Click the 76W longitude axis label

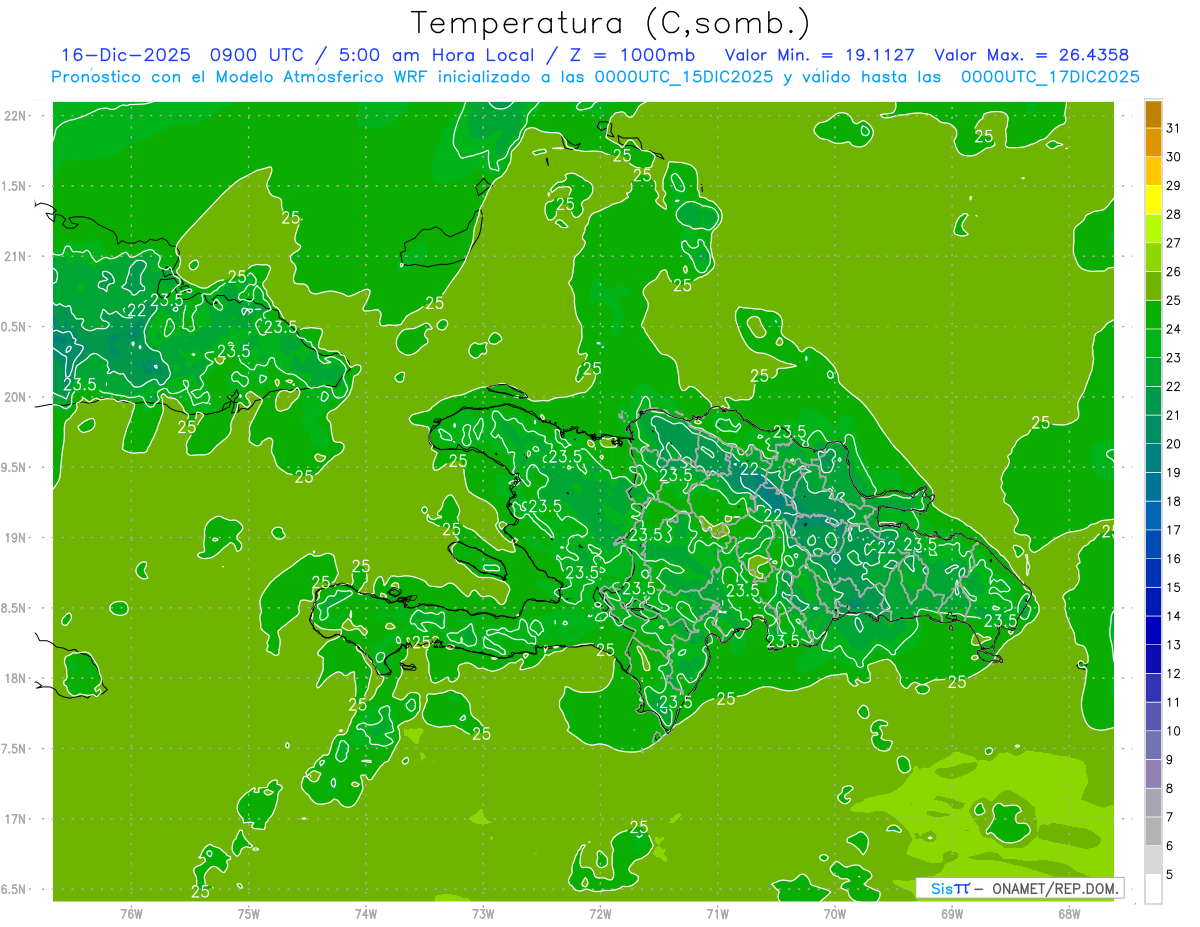131,914
